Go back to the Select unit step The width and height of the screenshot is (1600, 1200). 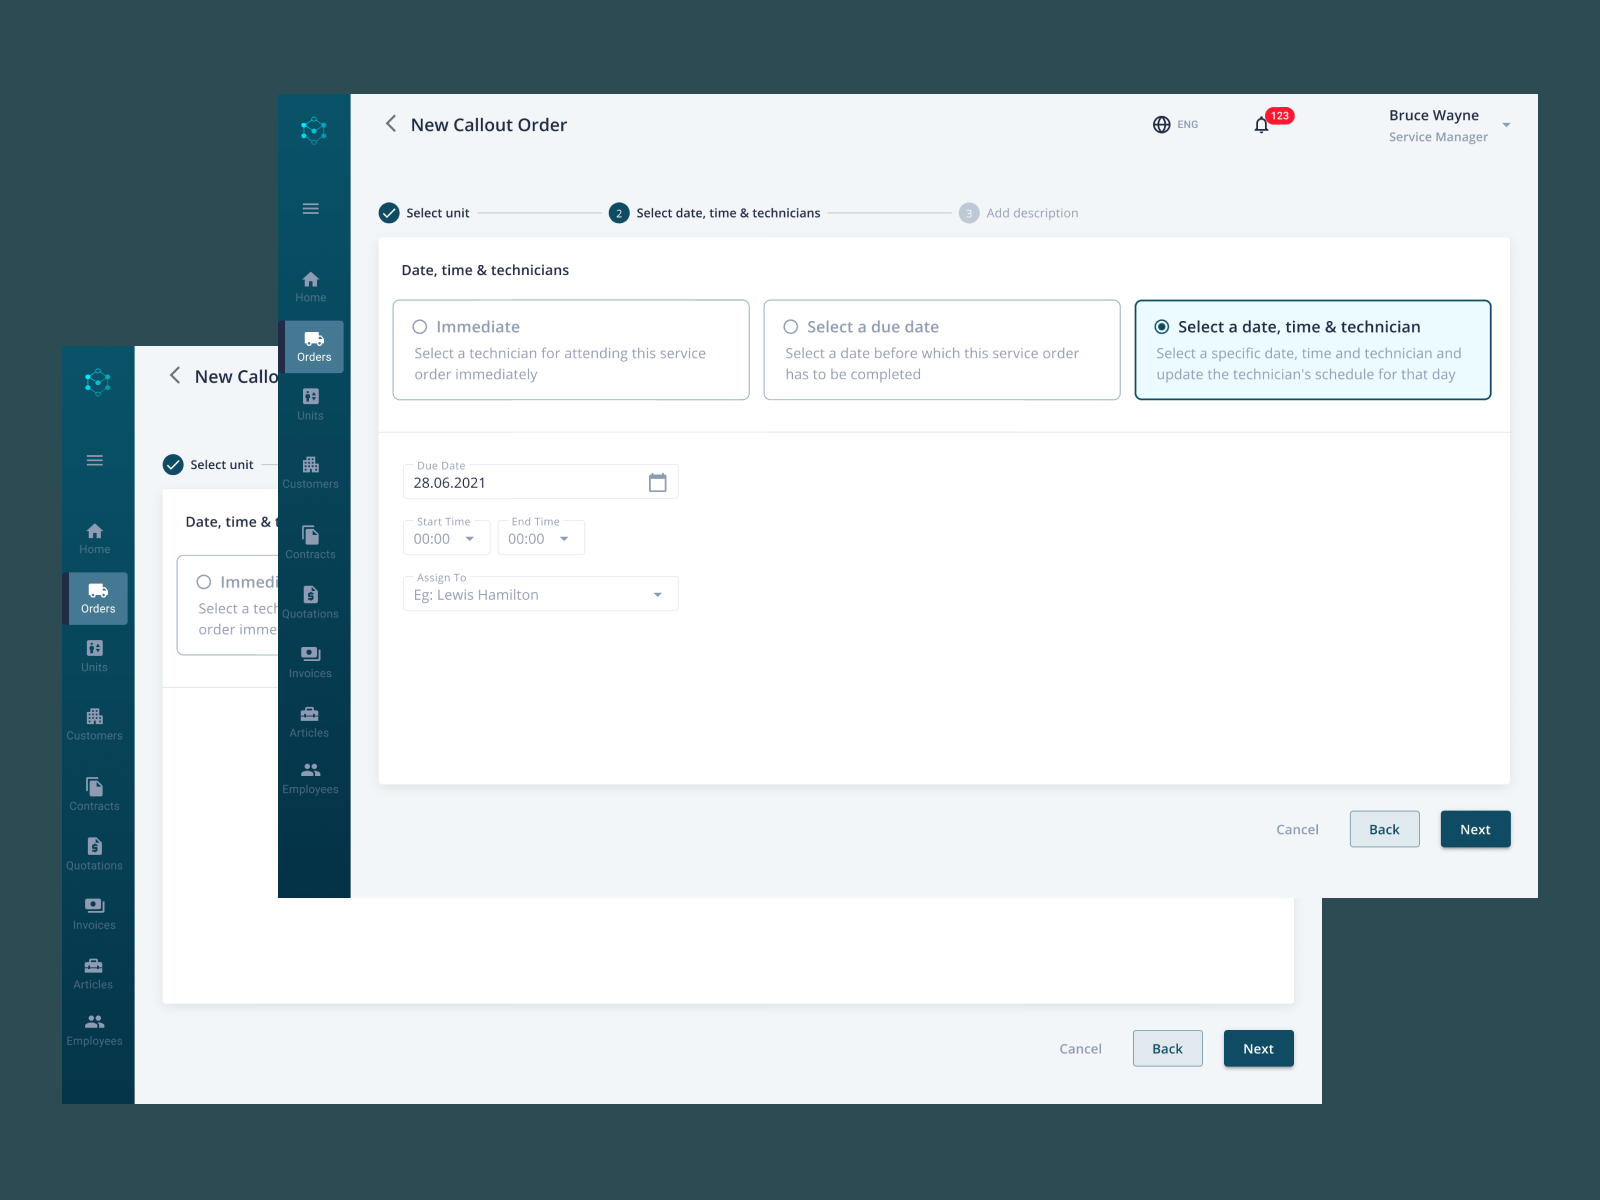(x=424, y=212)
